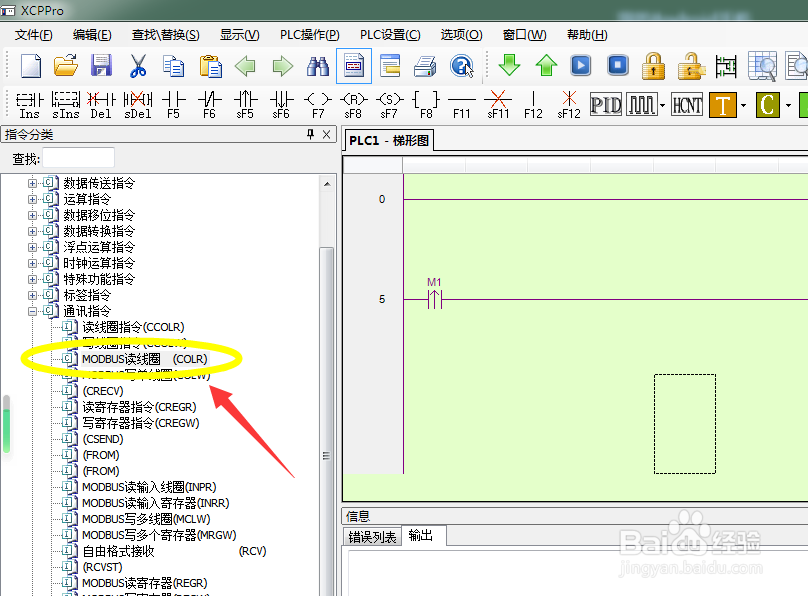808x596 pixels.
Task: Click the instruction tree vertical scrollbar thumb
Action: [x=326, y=421]
